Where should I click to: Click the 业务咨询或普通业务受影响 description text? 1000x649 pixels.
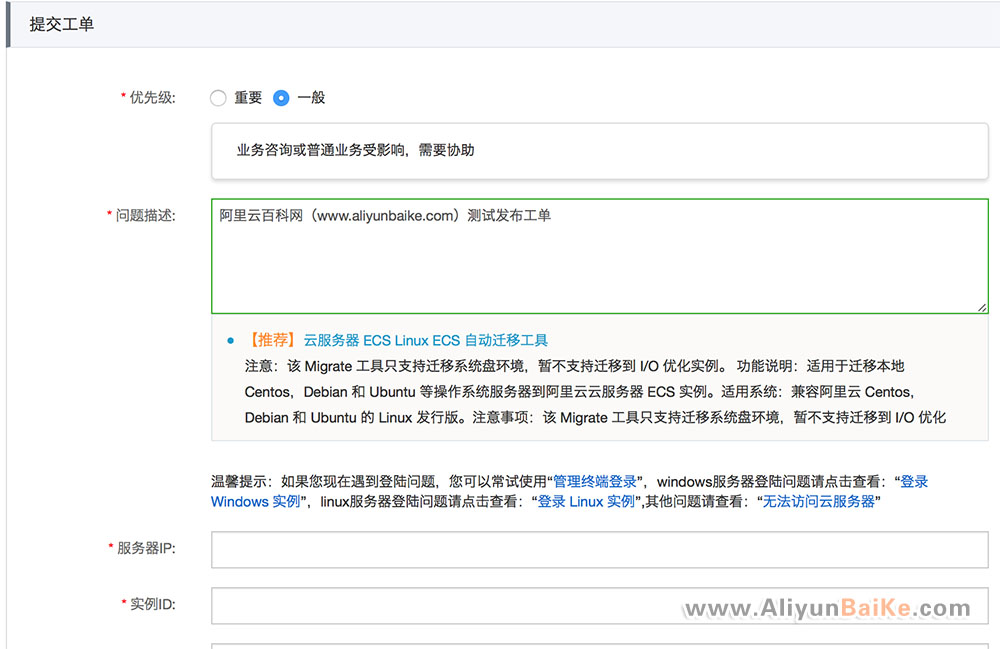[355, 150]
